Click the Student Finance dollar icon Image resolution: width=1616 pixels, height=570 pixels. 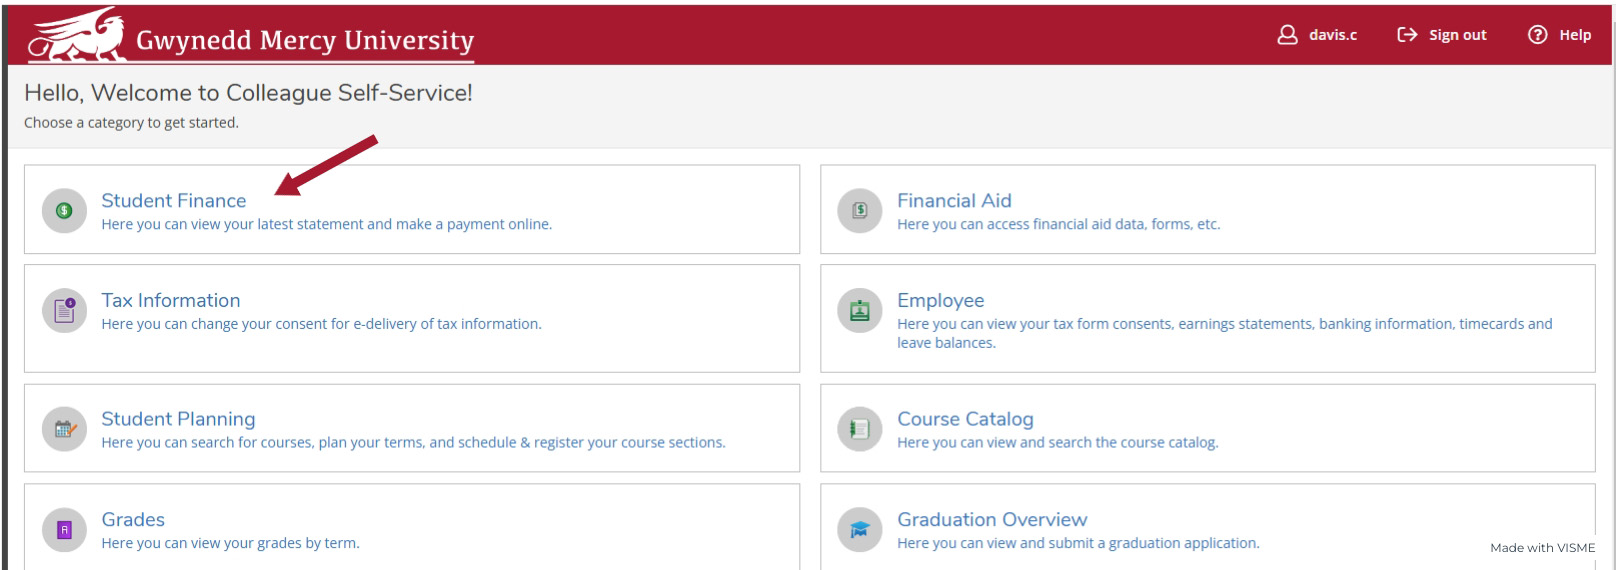(64, 210)
